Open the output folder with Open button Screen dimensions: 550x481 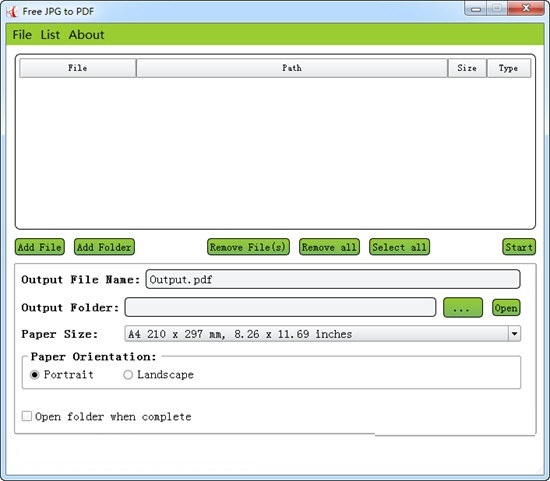click(506, 308)
